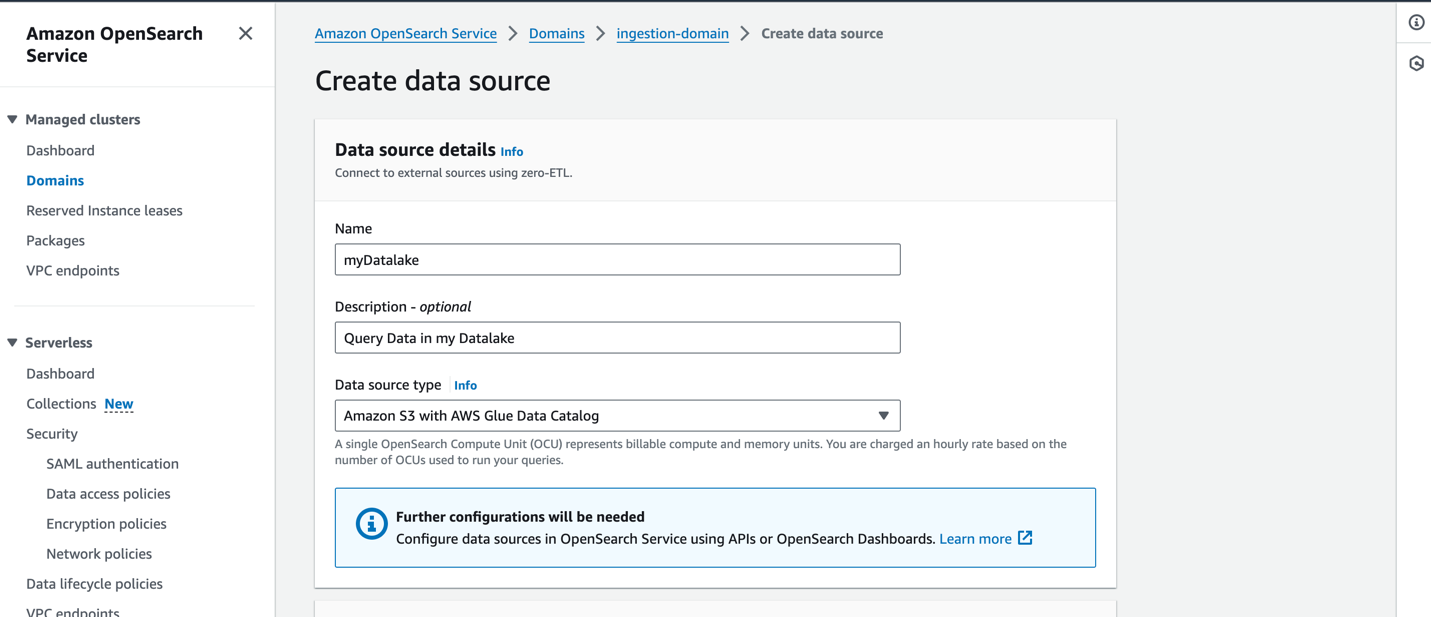Go to ingestion-domain breadcrumb link

672,33
